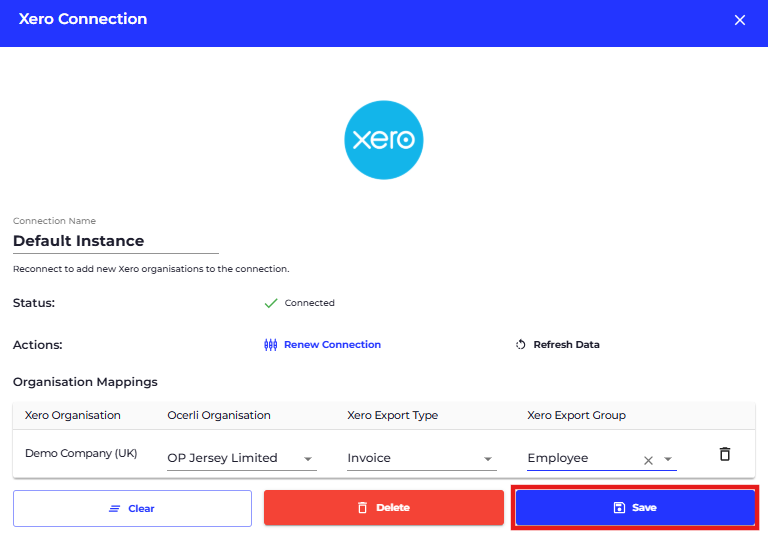Click the red Delete button
The height and width of the screenshot is (556, 768).
point(384,508)
